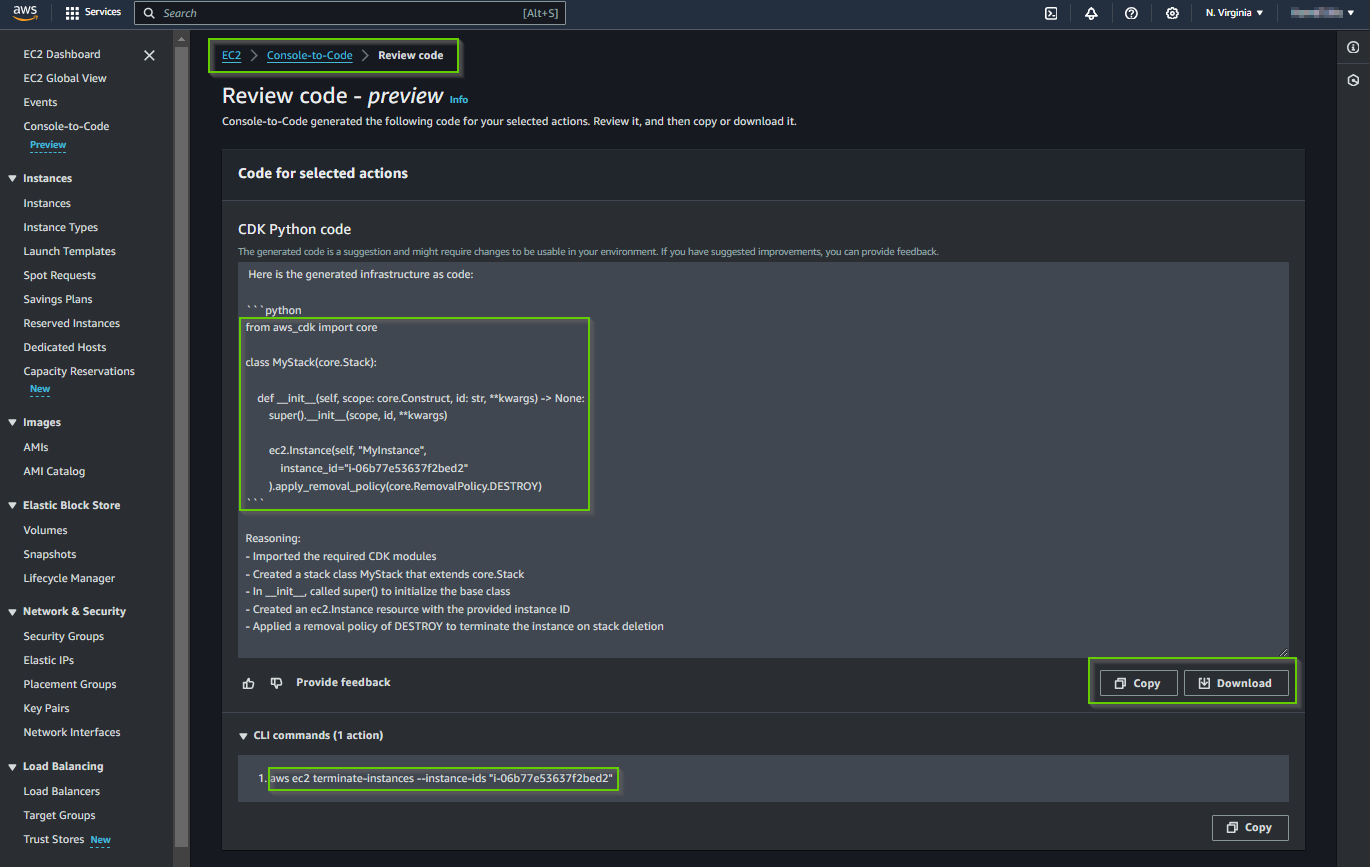Open the hexagon panel icon below the Info icon
The height and width of the screenshot is (867, 1370).
[1355, 80]
